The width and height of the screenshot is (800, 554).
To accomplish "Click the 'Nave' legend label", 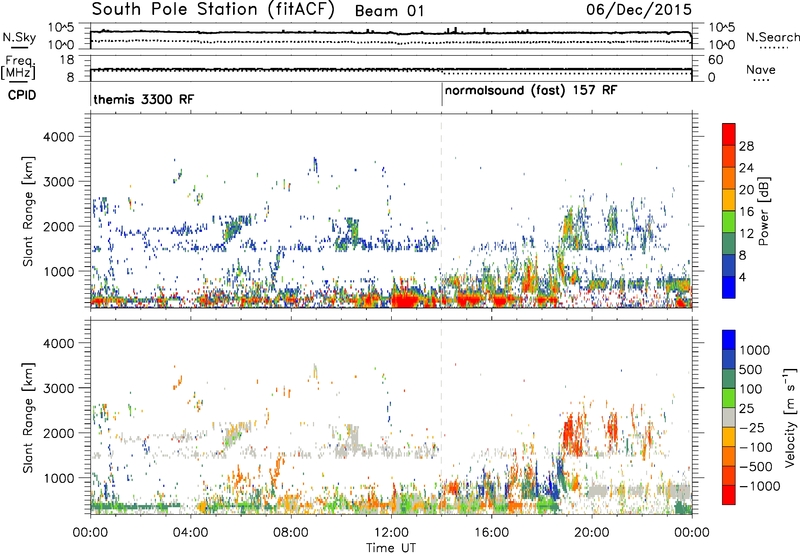I will click(761, 69).
